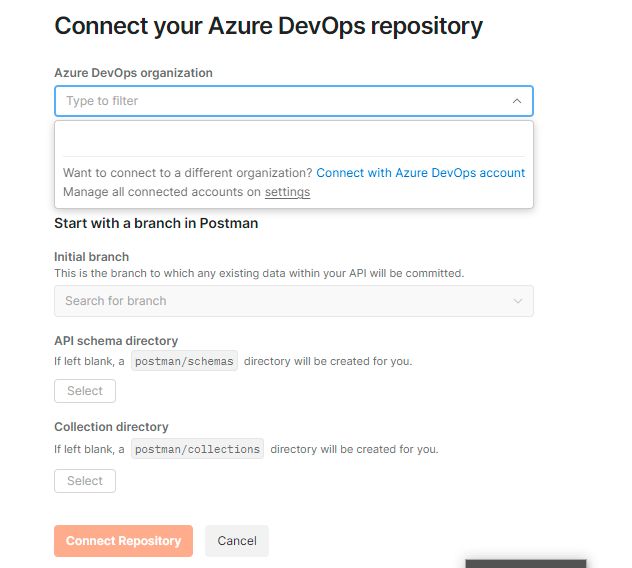The height and width of the screenshot is (568, 632).
Task: Click the API schema directory heading
Action: pos(116,341)
